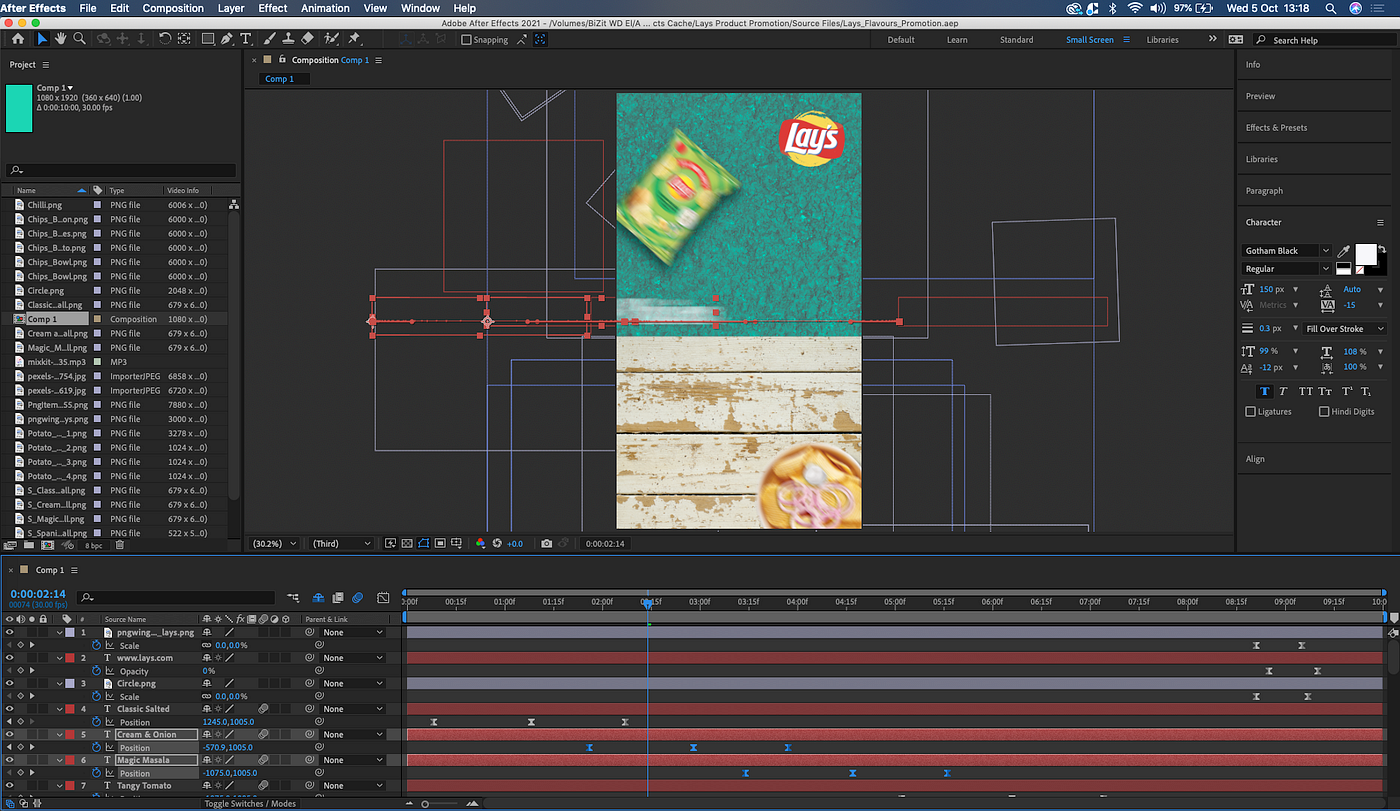Open grid and guide options
Image resolution: width=1400 pixels, height=811 pixels.
pos(457,543)
